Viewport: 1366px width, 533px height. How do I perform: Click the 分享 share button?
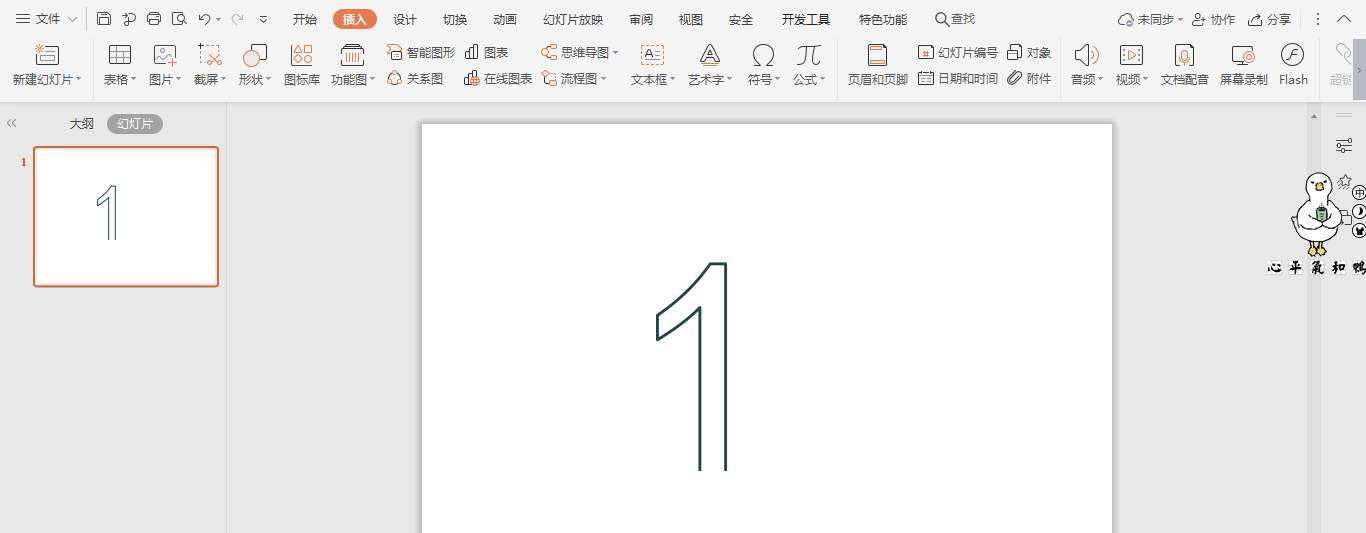click(1269, 19)
